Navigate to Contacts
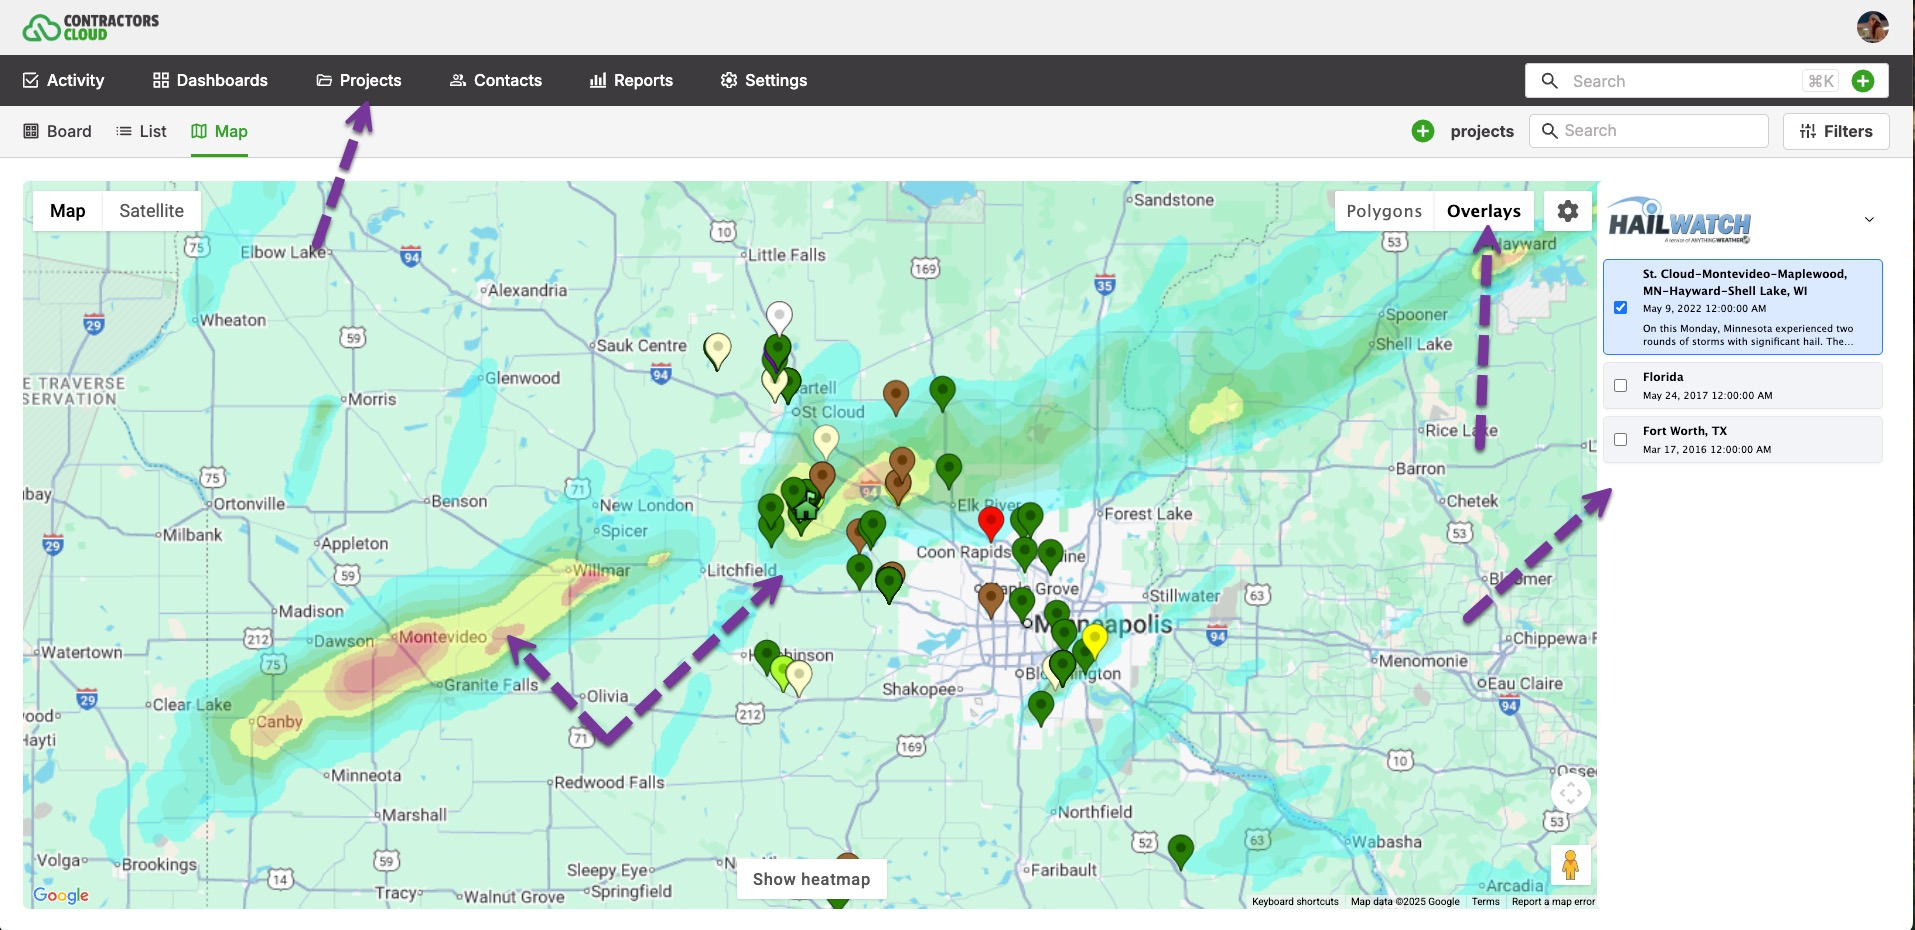Viewport: 1915px width, 930px height. 496,80
